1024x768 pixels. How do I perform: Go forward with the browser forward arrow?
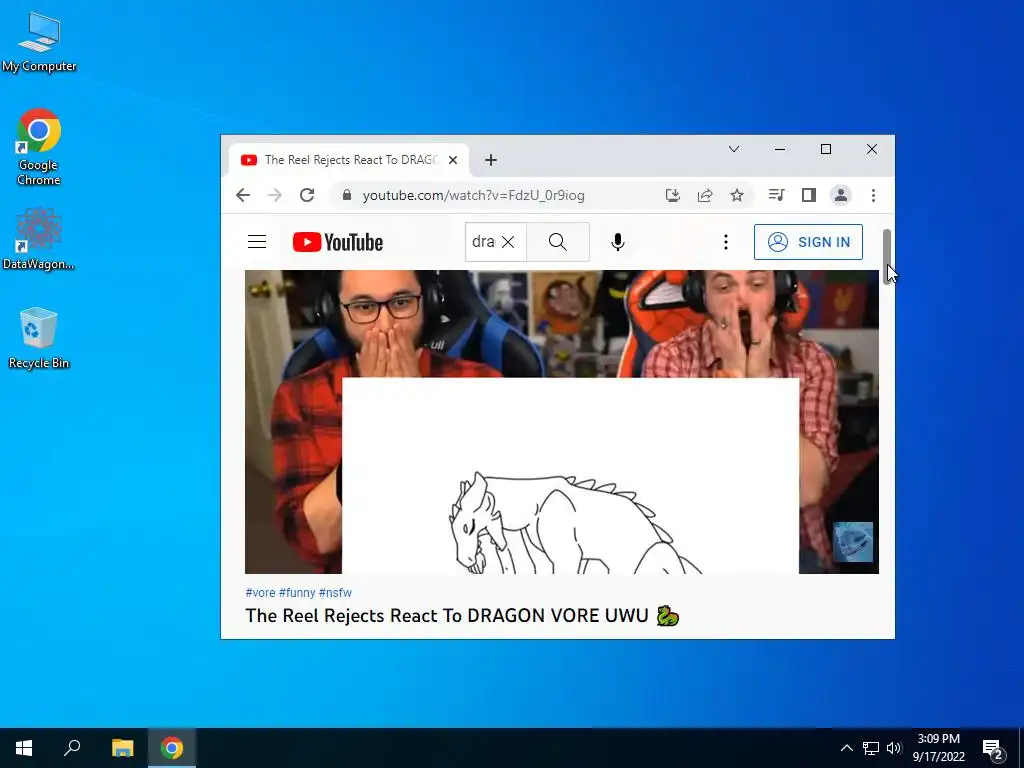[x=275, y=195]
